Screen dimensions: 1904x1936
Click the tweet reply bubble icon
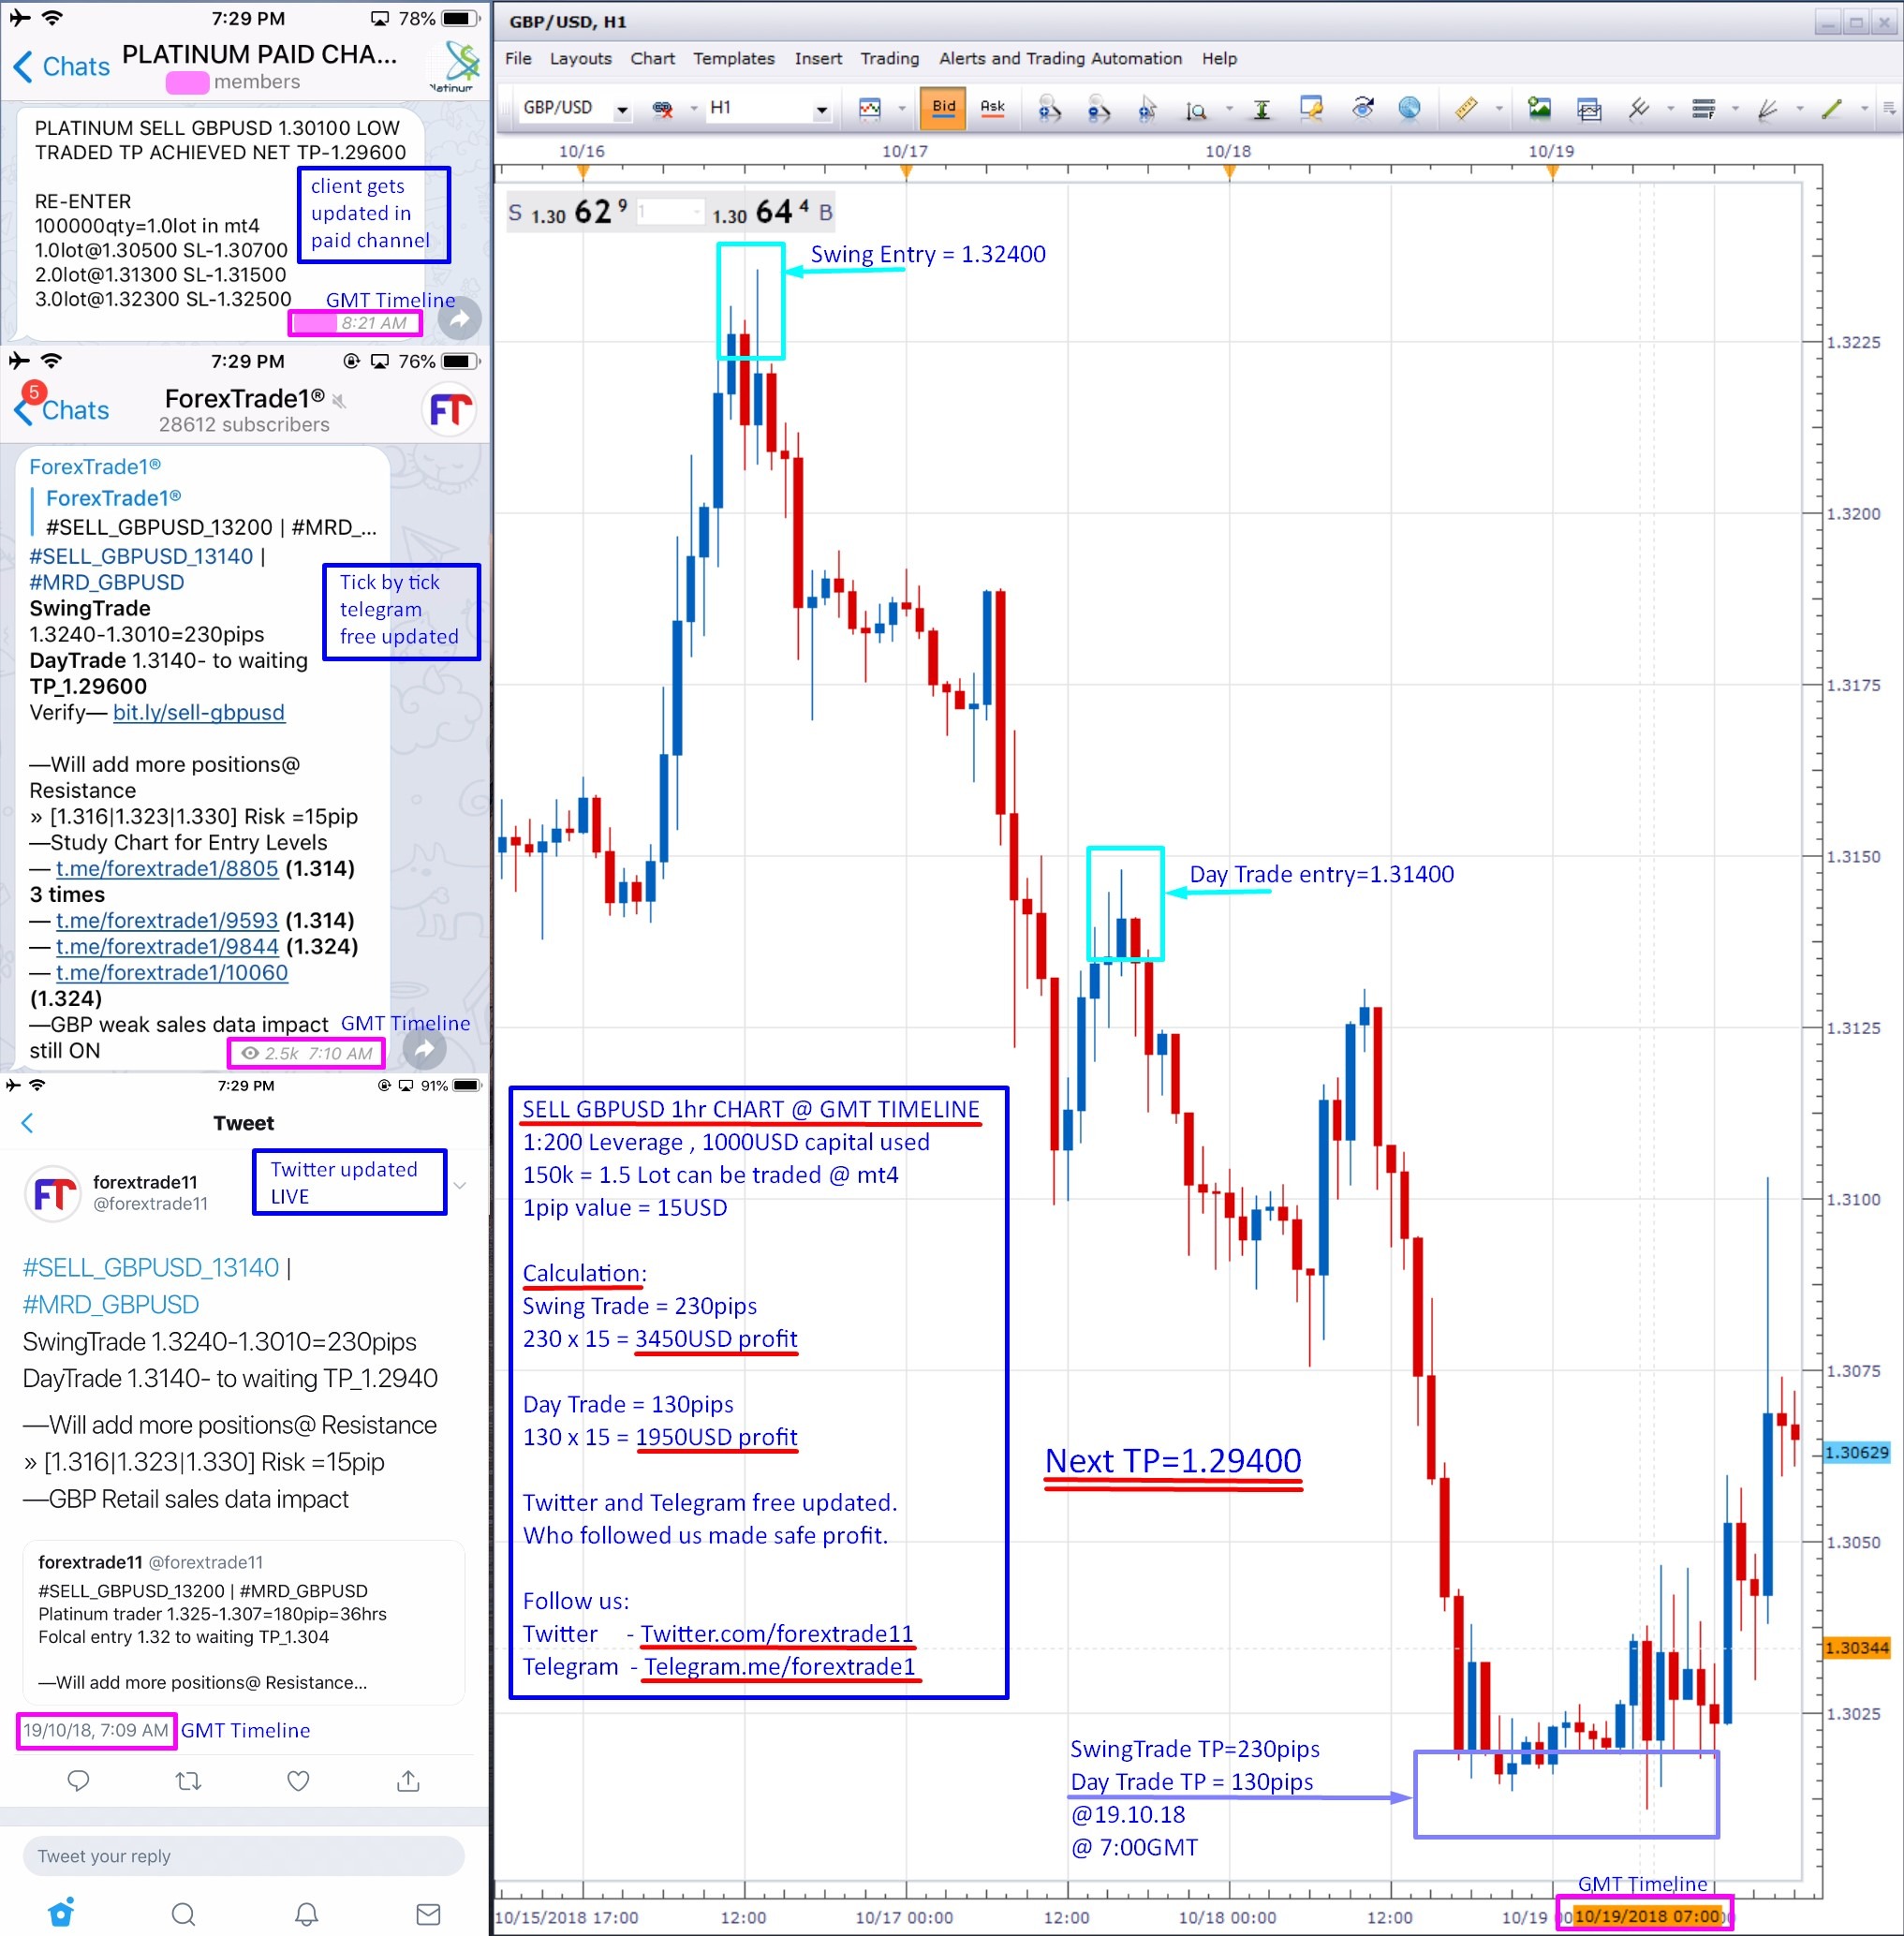(78, 1781)
